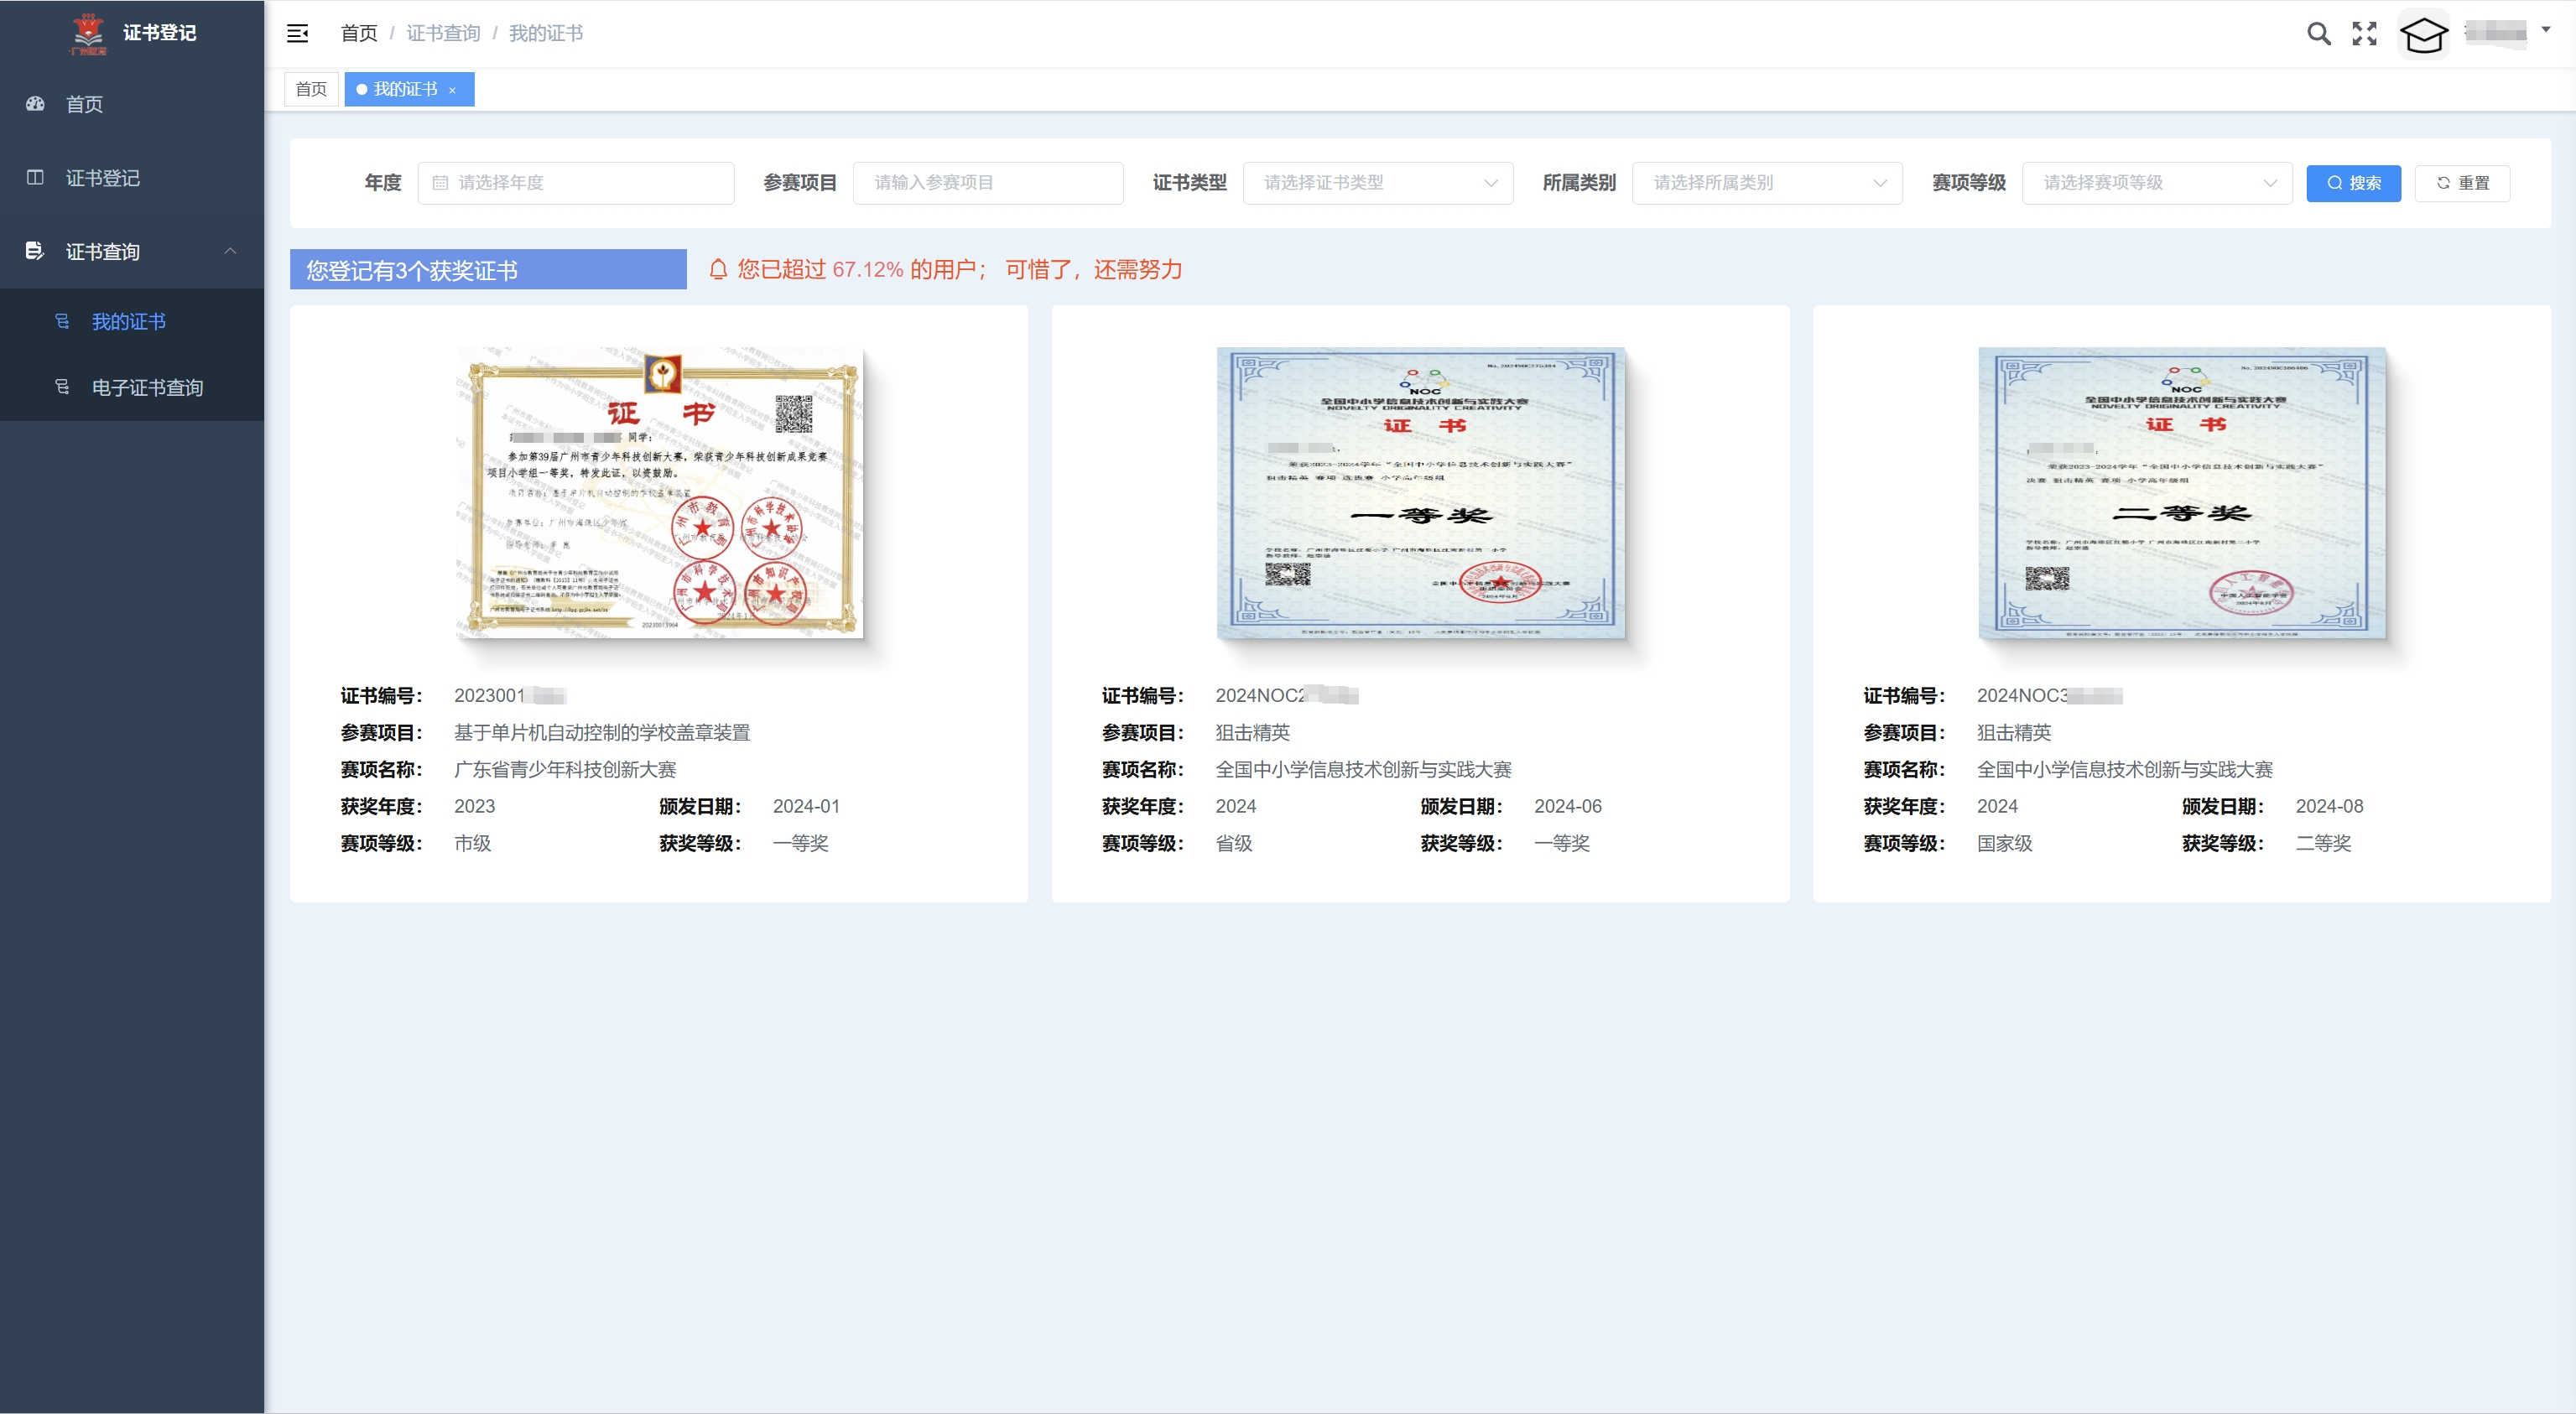Image resolution: width=2576 pixels, height=1414 pixels.
Task: Switch to the 首页 page tab
Action: point(311,89)
